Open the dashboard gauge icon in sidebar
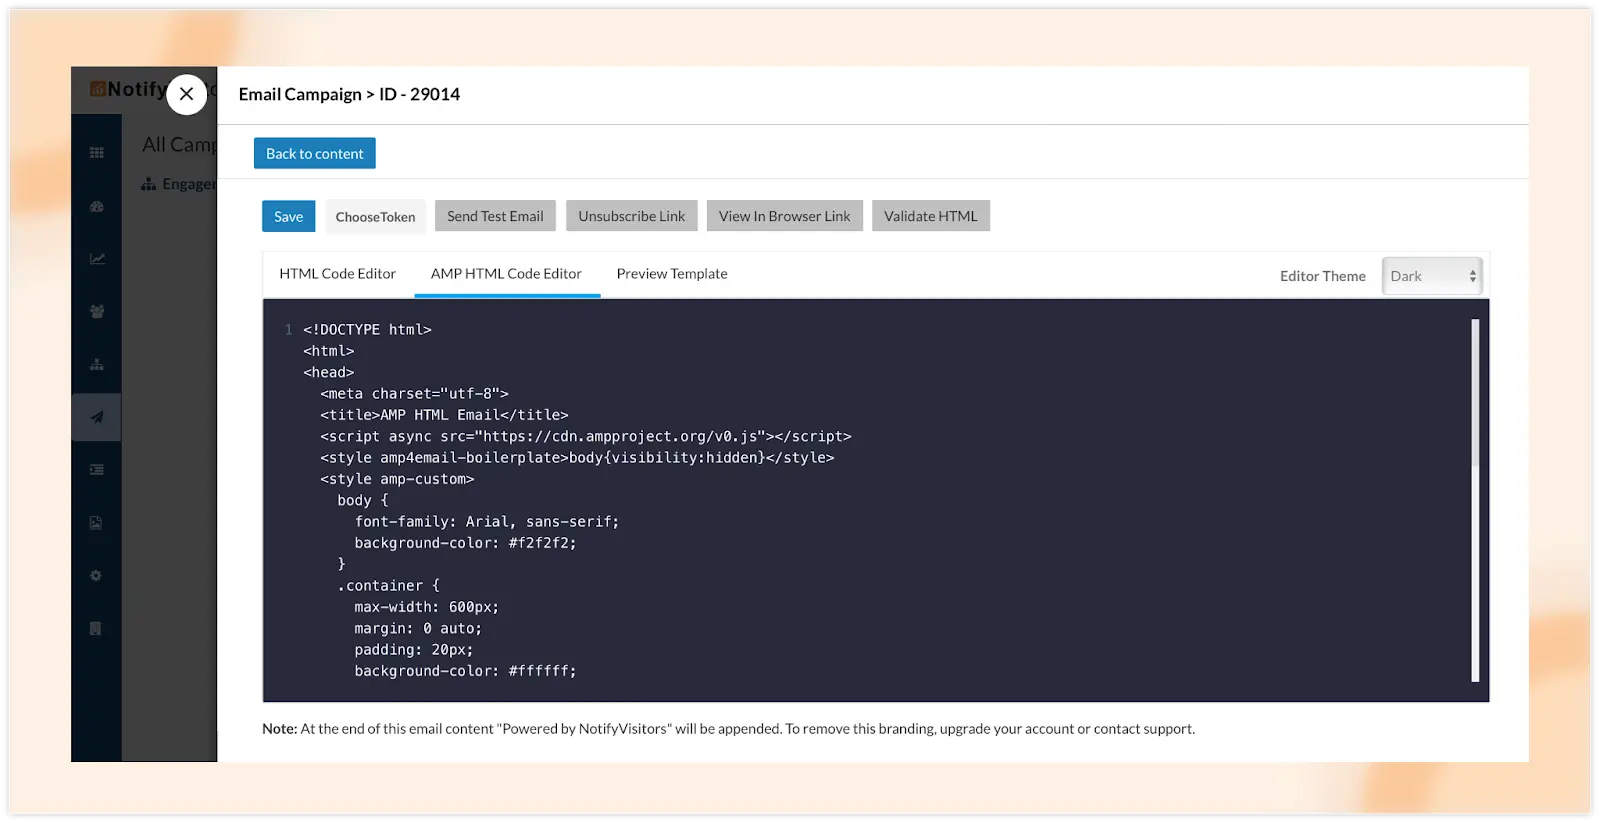Viewport: 1600px width, 823px height. (x=97, y=206)
